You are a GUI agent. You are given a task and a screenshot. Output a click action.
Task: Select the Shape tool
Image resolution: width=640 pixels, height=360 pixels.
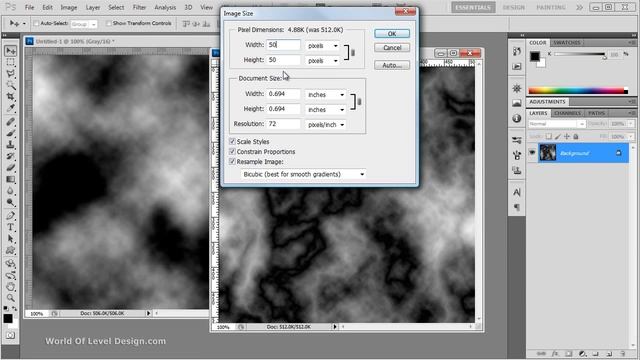11,250
